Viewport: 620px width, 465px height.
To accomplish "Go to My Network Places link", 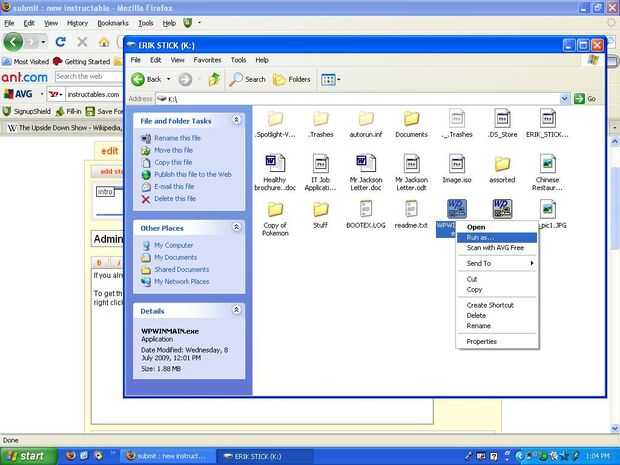I will point(181,282).
